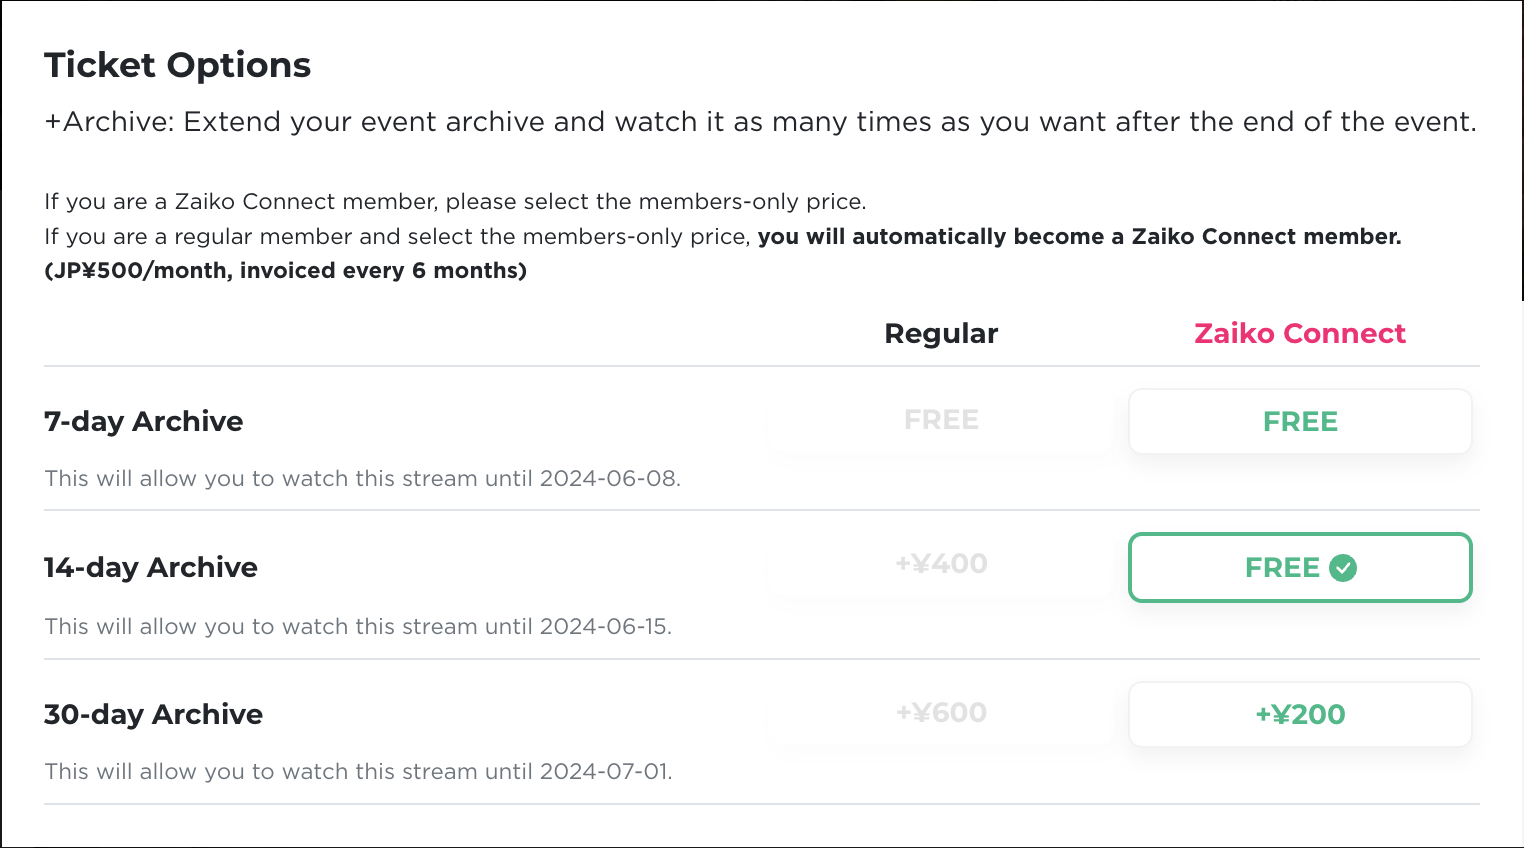The width and height of the screenshot is (1524, 848).
Task: Click the 'please select the members-only price' line
Action: (x=455, y=202)
